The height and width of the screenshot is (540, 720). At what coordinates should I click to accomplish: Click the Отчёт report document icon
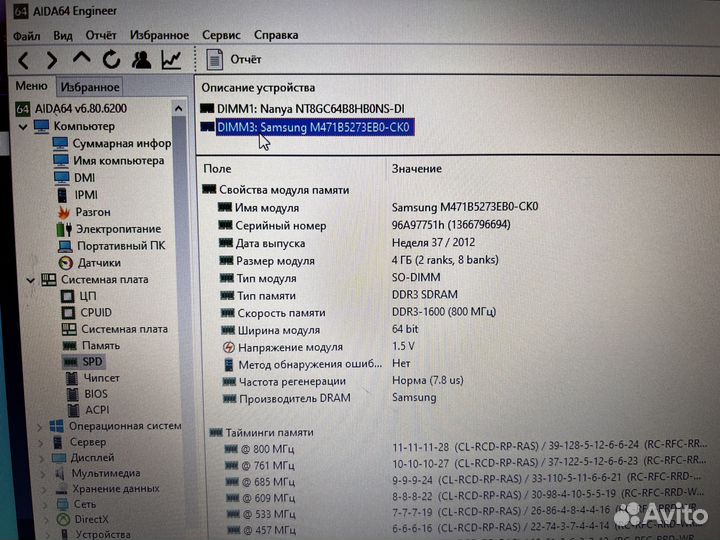pos(214,60)
